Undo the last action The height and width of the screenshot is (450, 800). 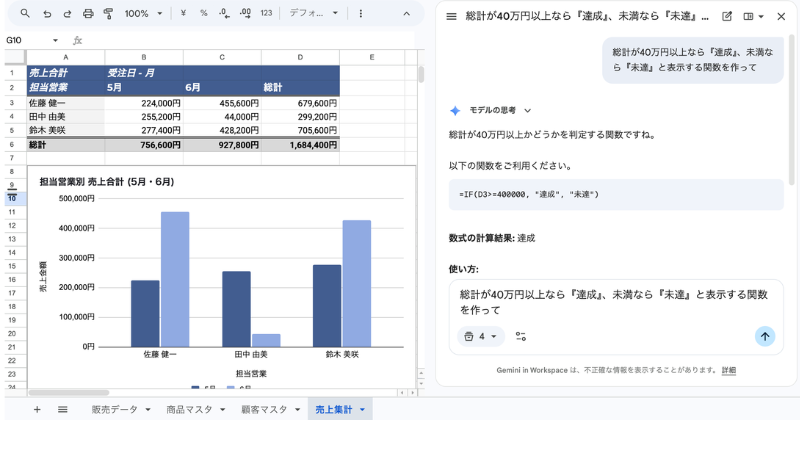[x=47, y=14]
